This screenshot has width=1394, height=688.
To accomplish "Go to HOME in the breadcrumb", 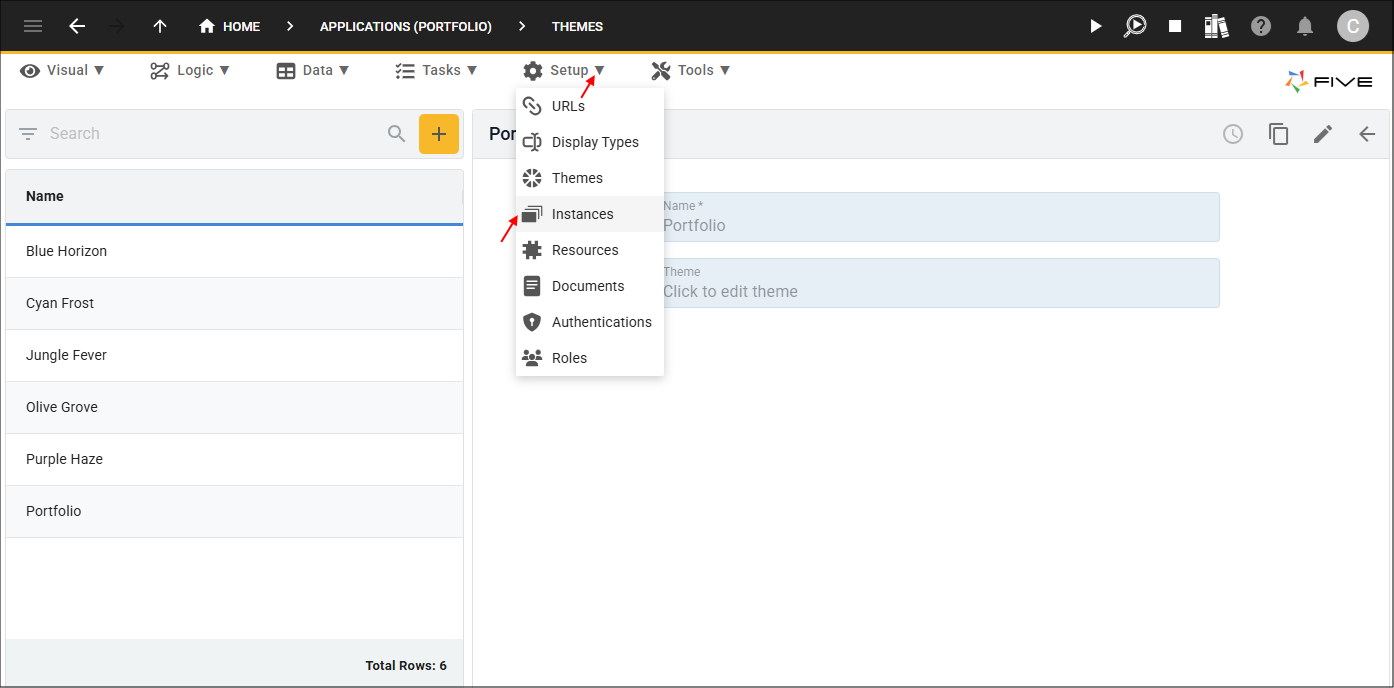I will pyautogui.click(x=241, y=27).
